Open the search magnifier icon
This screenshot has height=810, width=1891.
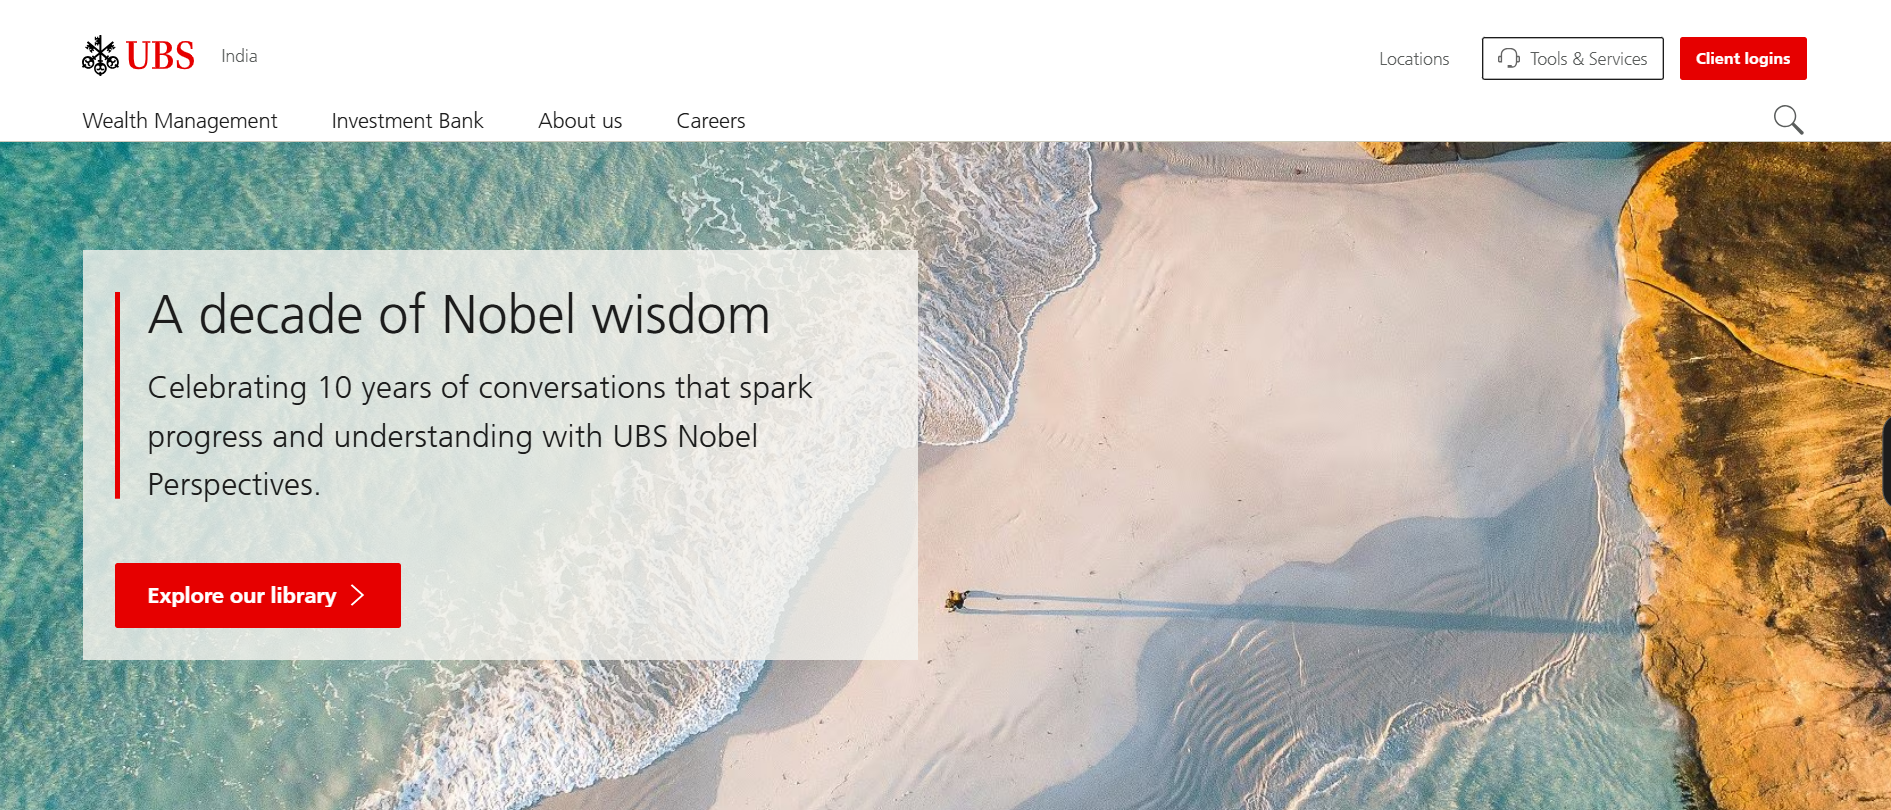[1788, 120]
